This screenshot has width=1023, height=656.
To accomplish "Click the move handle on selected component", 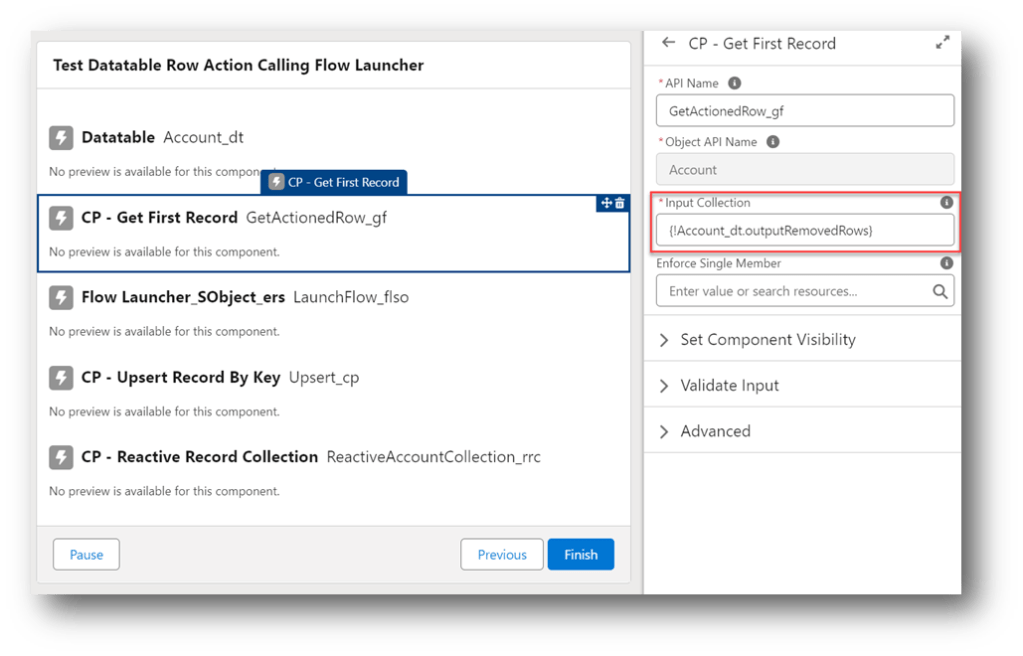I will (x=606, y=203).
